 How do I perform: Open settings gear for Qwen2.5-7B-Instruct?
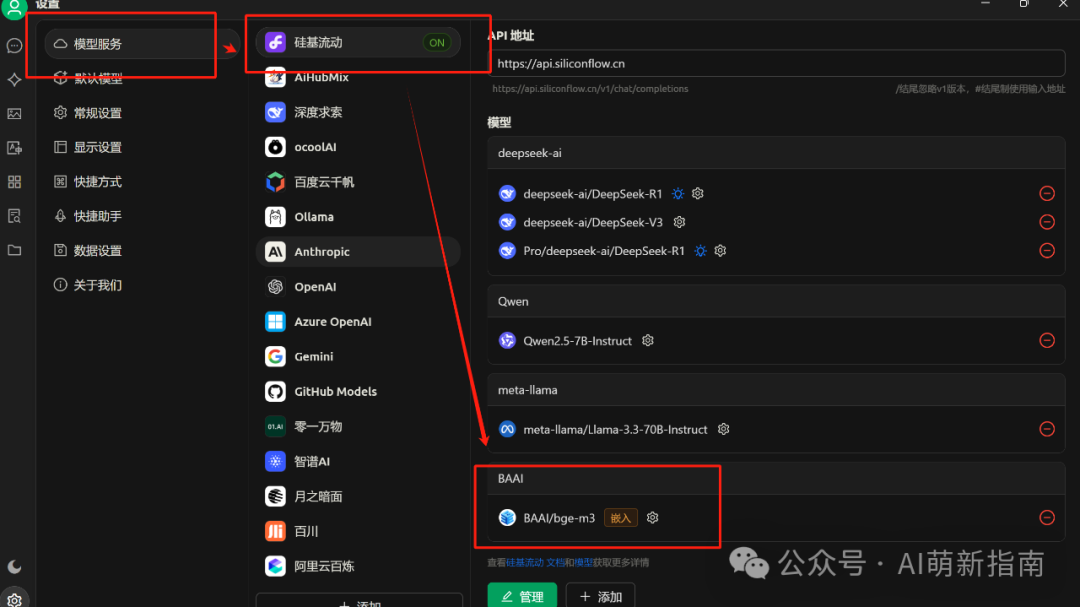(647, 340)
